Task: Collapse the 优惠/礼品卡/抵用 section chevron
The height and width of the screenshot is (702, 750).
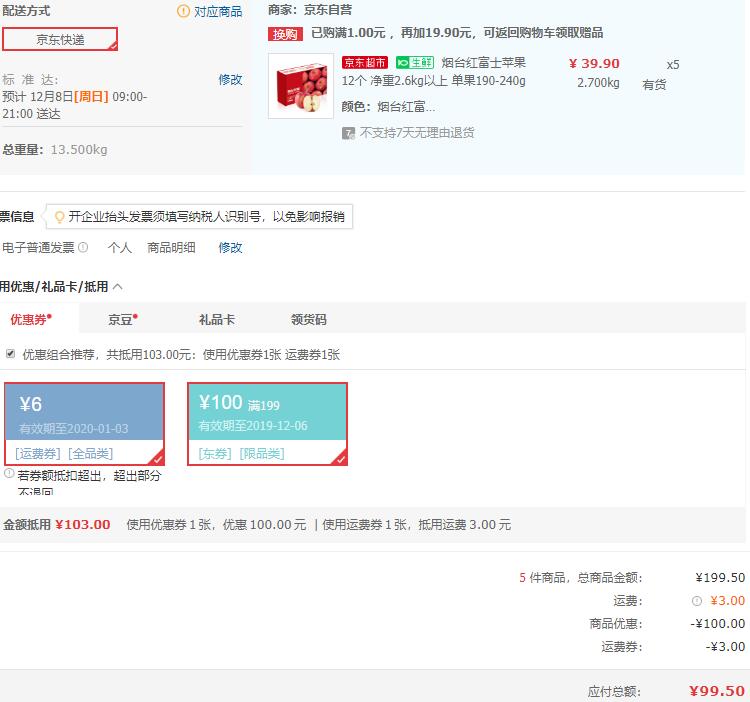Action: click(118, 287)
